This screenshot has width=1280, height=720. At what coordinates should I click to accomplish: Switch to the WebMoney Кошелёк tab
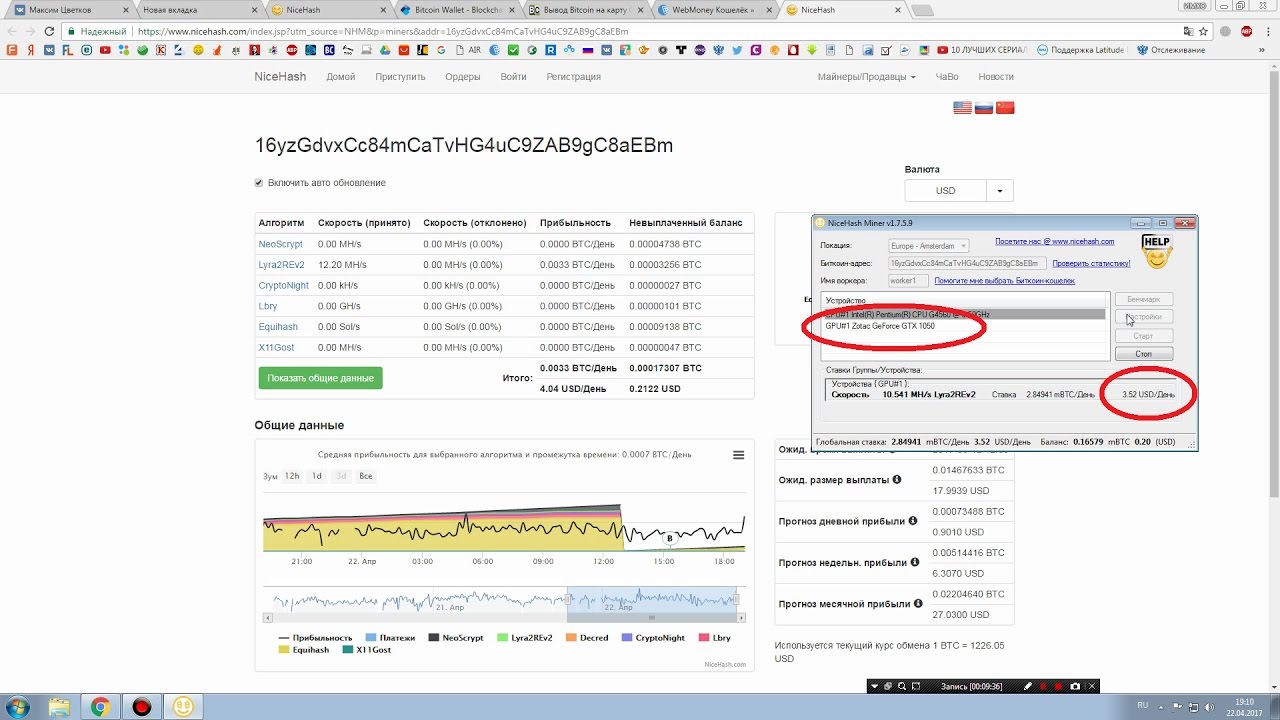[x=715, y=10]
